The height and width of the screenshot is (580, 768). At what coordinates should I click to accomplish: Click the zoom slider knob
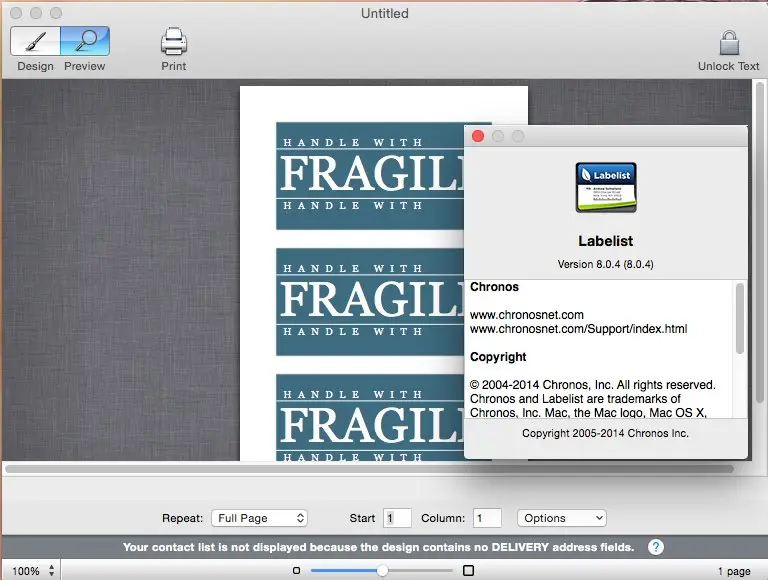(x=383, y=570)
